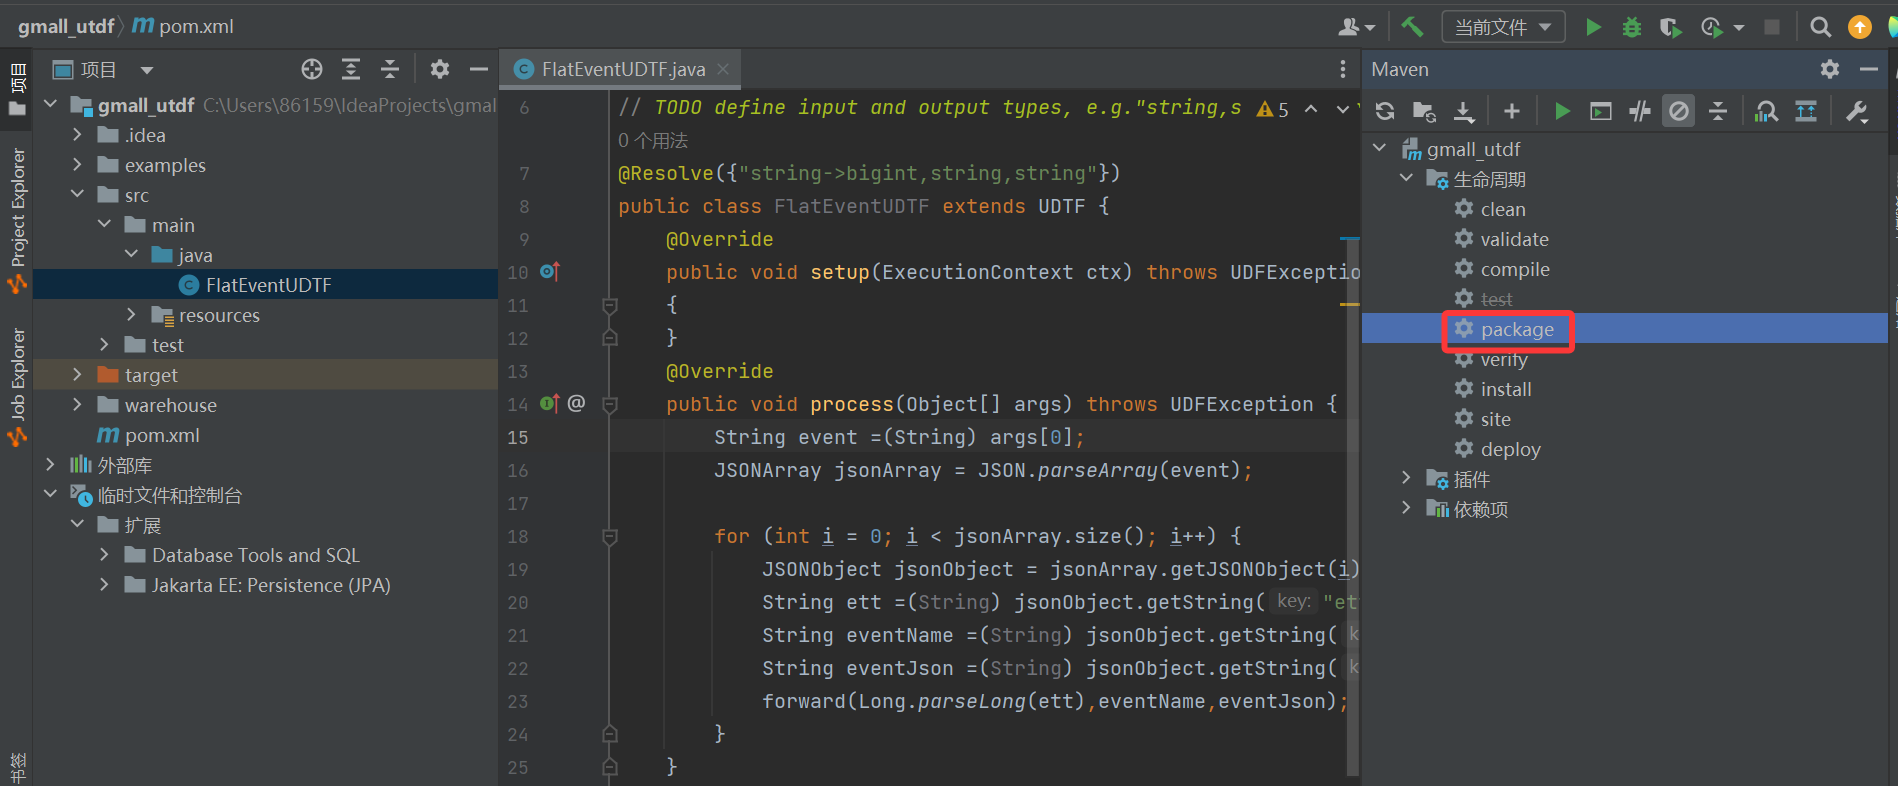Image resolution: width=1898 pixels, height=786 pixels.
Task: Click the Profiler run icon
Action: [x=1711, y=27]
